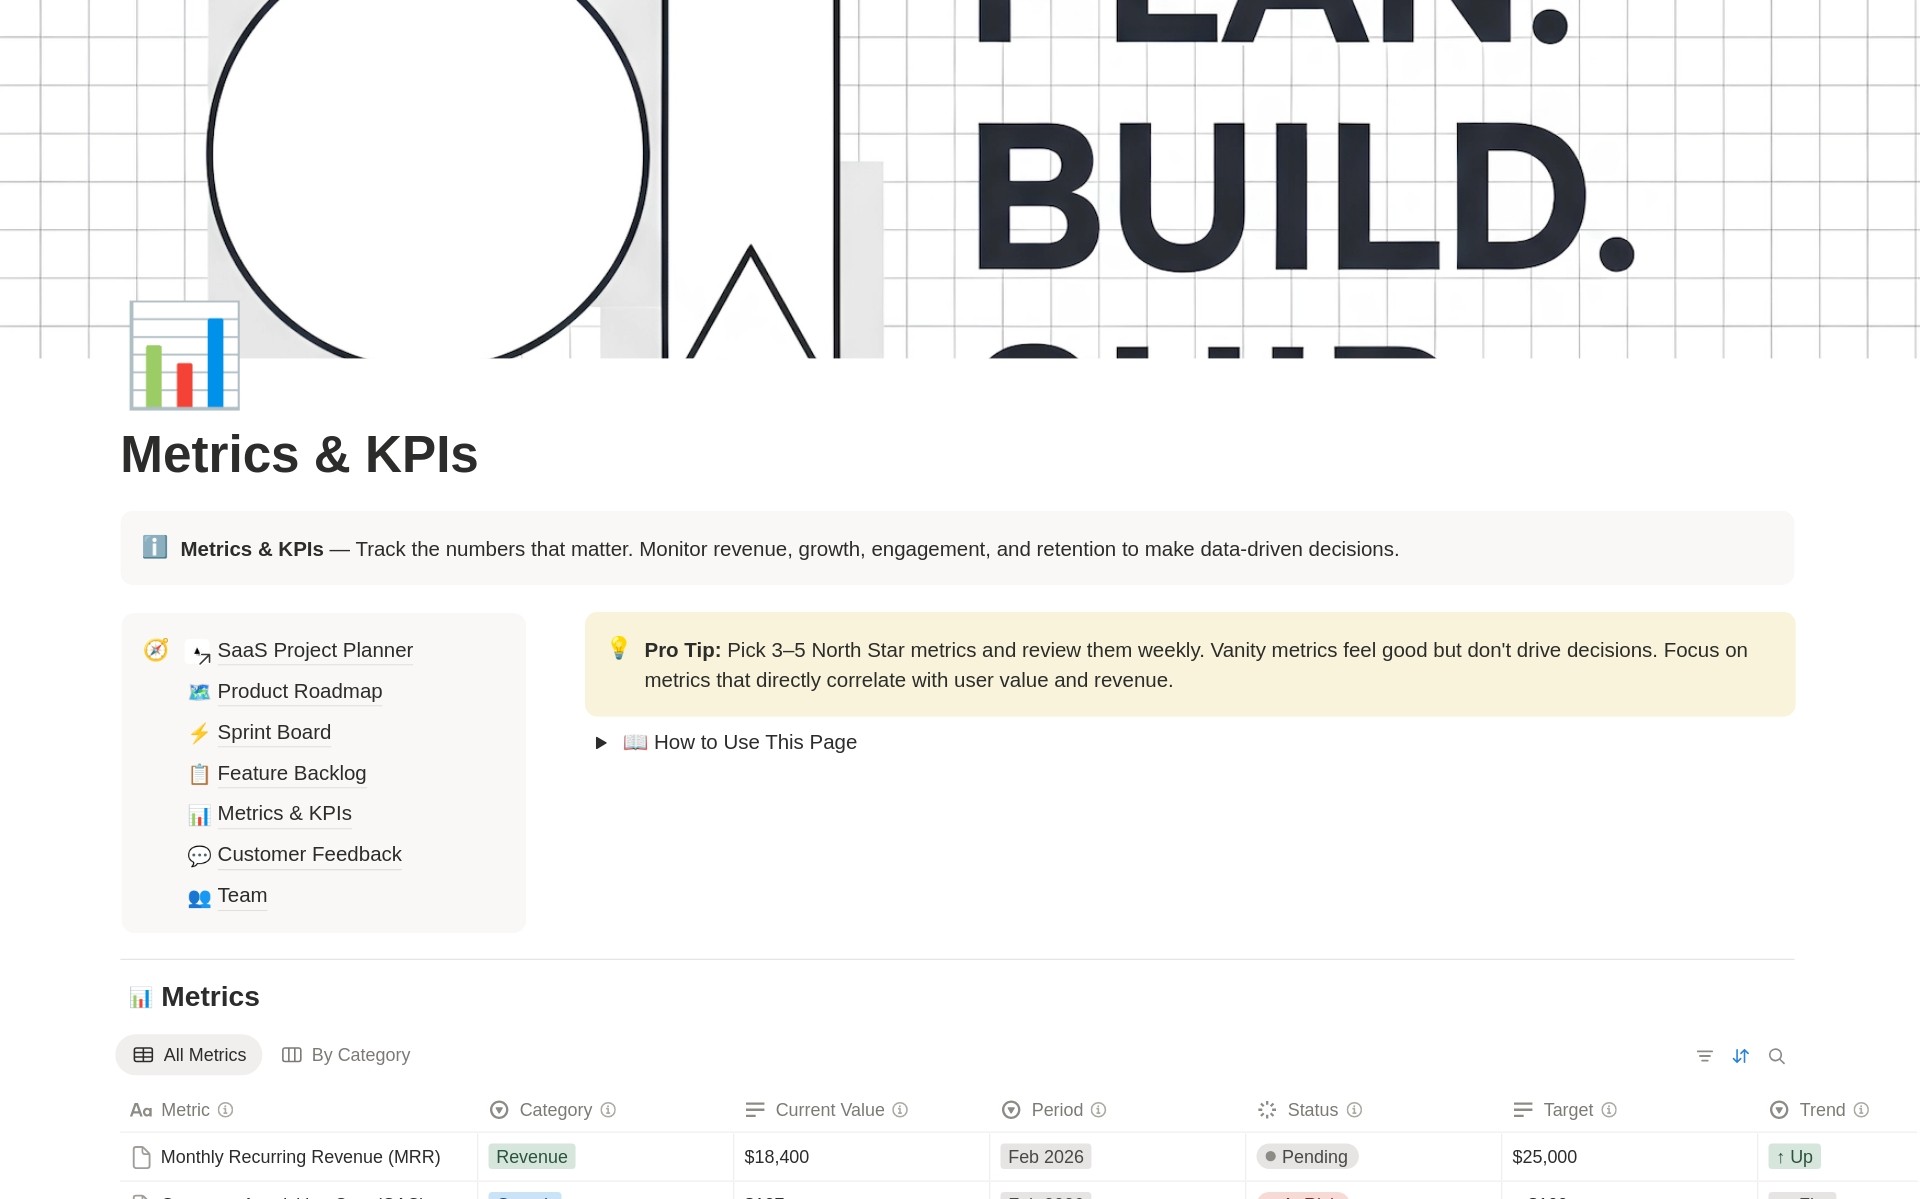The width and height of the screenshot is (1920, 1199).
Task: Switch to the By Category view tab
Action: pyautogui.click(x=347, y=1055)
